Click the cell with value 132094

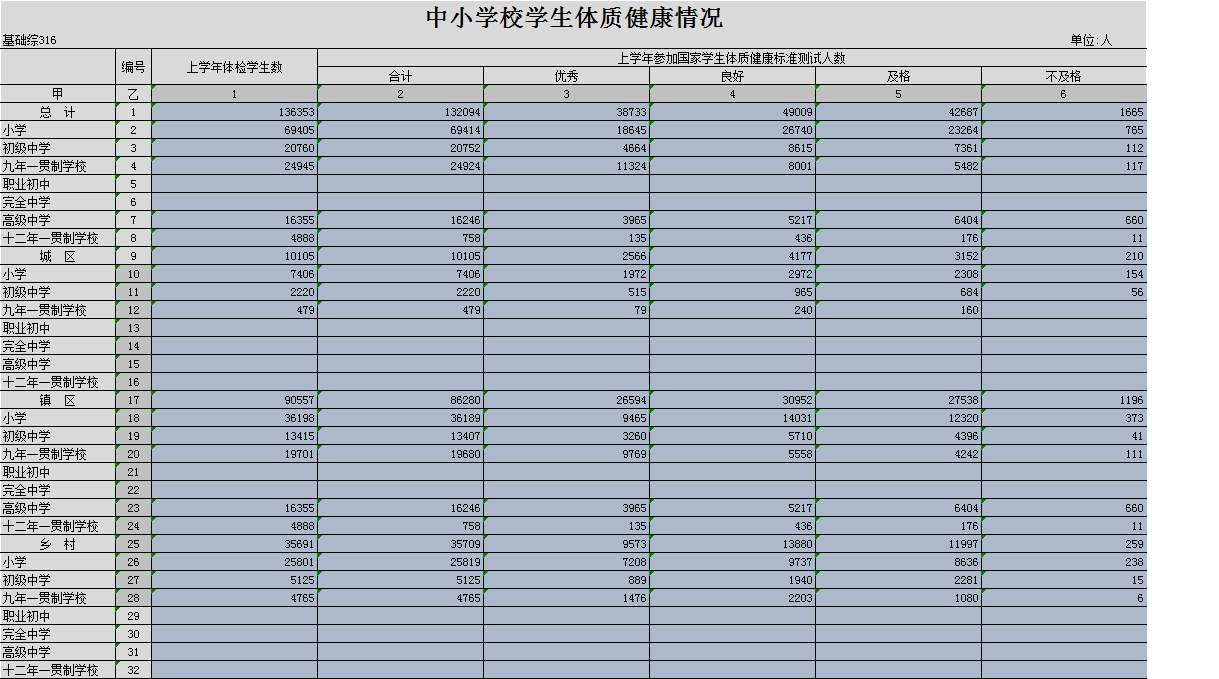400,112
